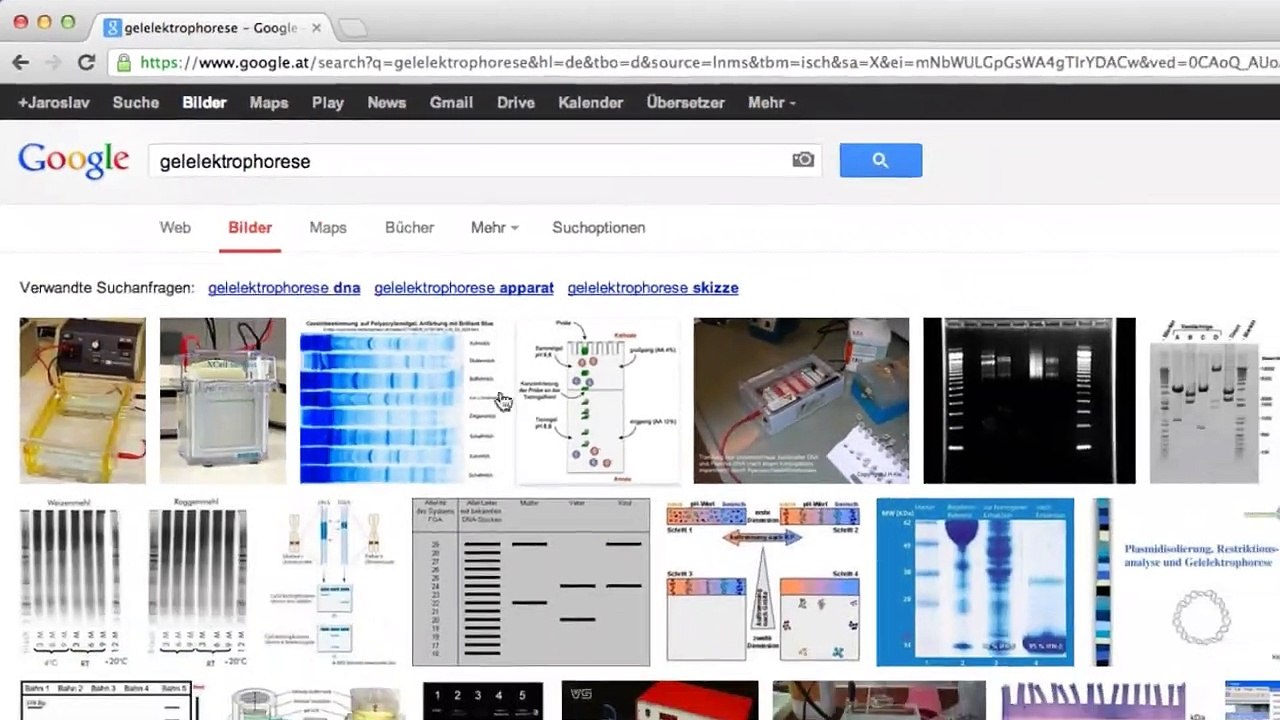This screenshot has width=1280, height=720.
Task: Open the purple gel comb thumbnail
Action: pyautogui.click(x=1094, y=700)
